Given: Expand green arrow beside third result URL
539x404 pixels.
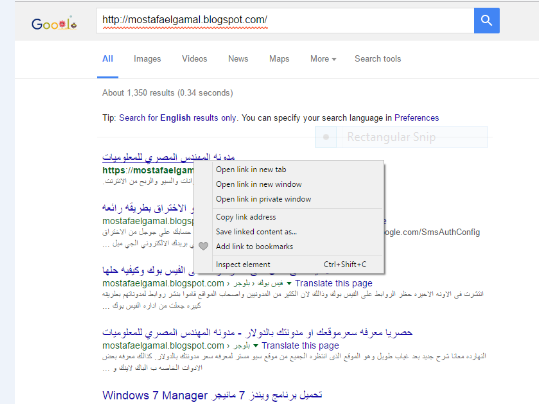Looking at the screenshot, I should (289, 284).
